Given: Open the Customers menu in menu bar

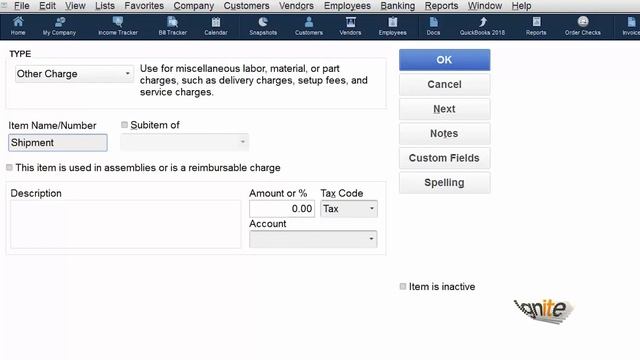Looking at the screenshot, I should [x=247, y=6].
